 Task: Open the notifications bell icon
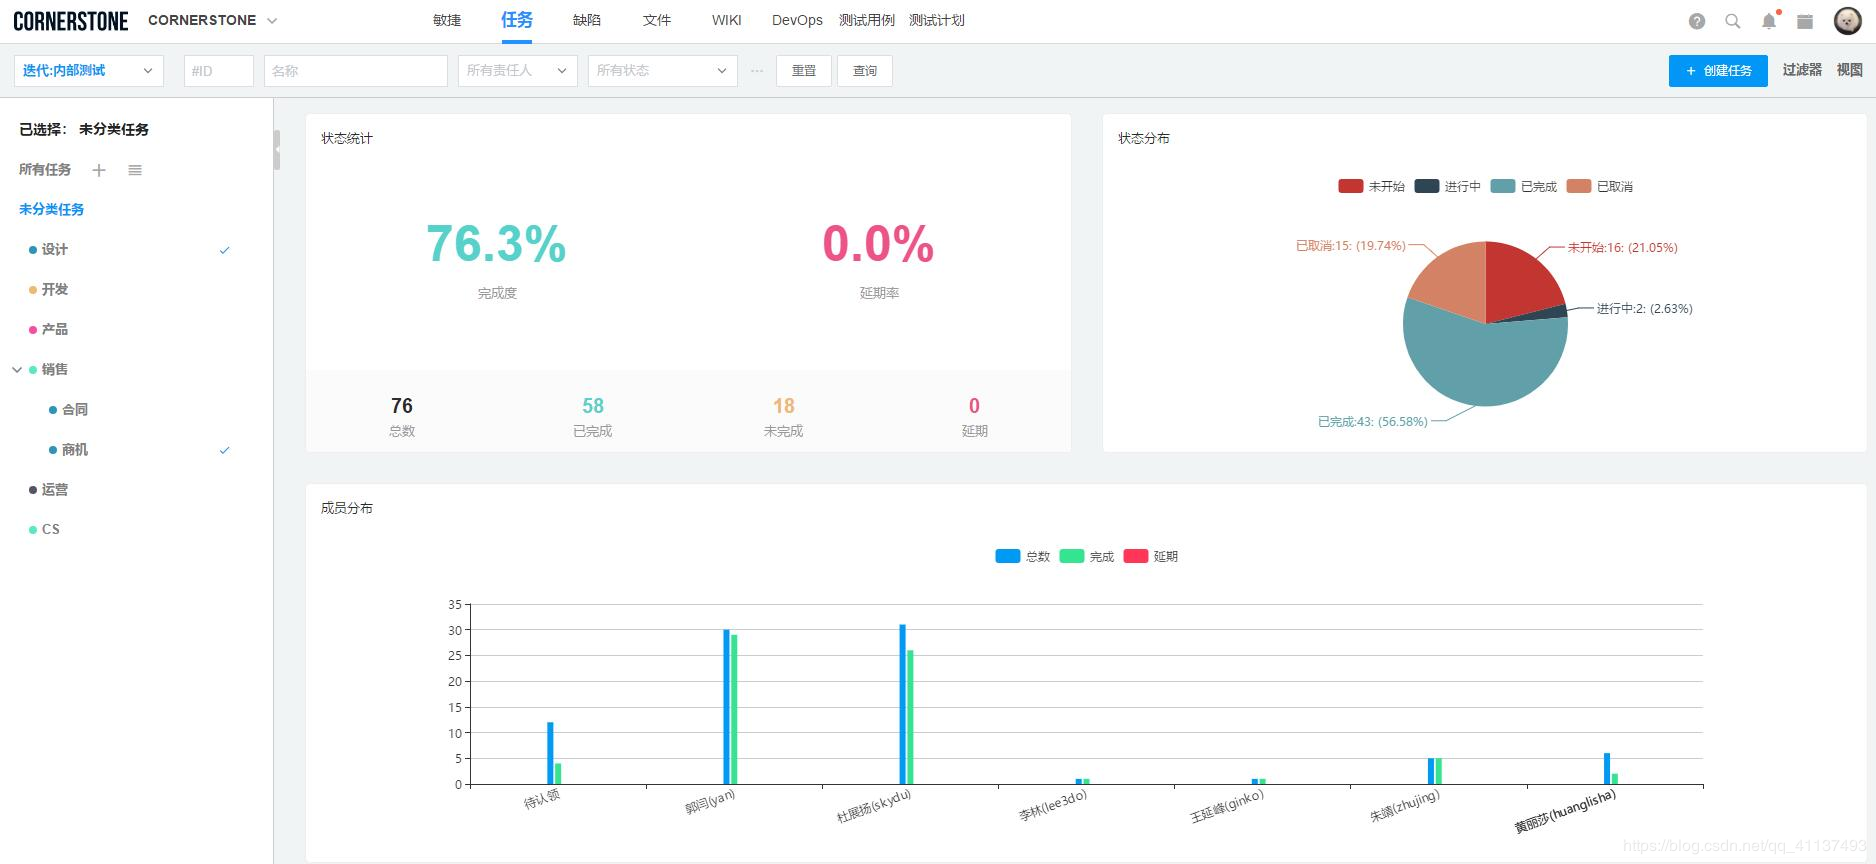pyautogui.click(x=1769, y=21)
